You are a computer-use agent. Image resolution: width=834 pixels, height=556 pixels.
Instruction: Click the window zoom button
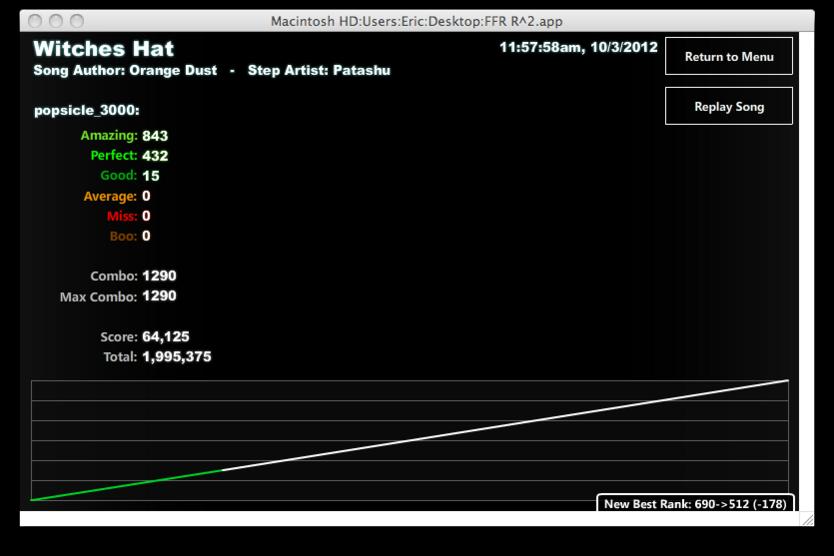[77, 21]
